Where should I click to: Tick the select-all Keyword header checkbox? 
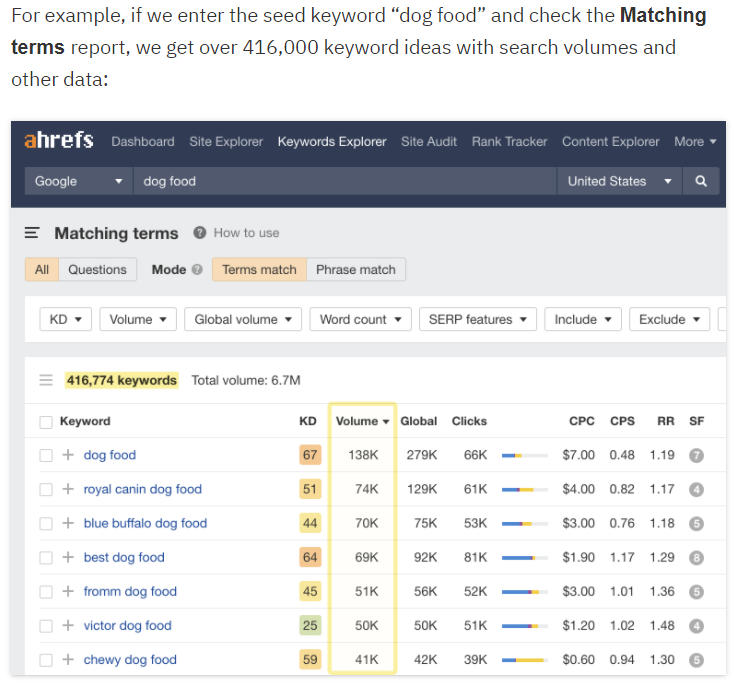[x=46, y=422]
